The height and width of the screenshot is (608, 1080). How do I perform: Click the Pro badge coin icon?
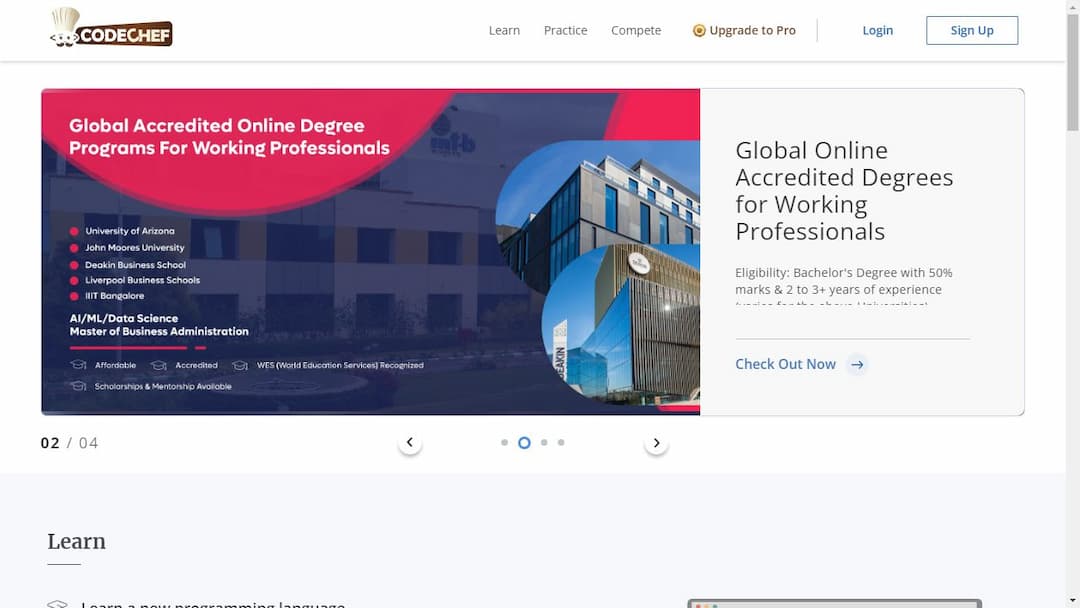click(x=699, y=31)
